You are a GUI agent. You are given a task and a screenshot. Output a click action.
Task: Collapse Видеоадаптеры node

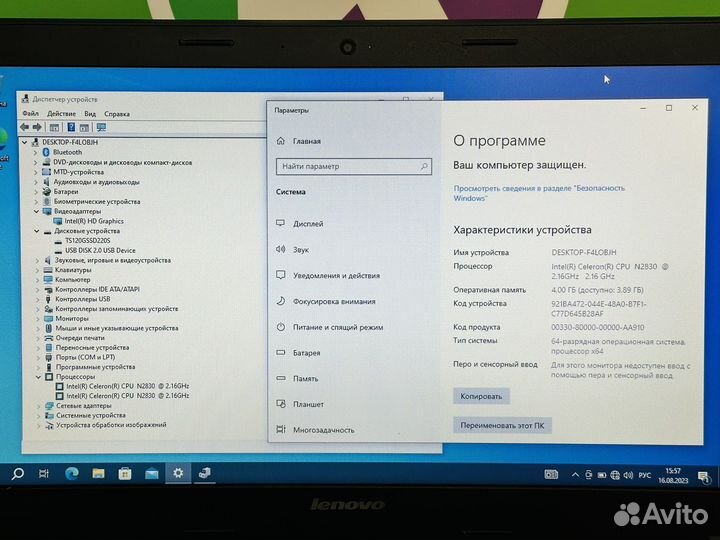pos(36,212)
